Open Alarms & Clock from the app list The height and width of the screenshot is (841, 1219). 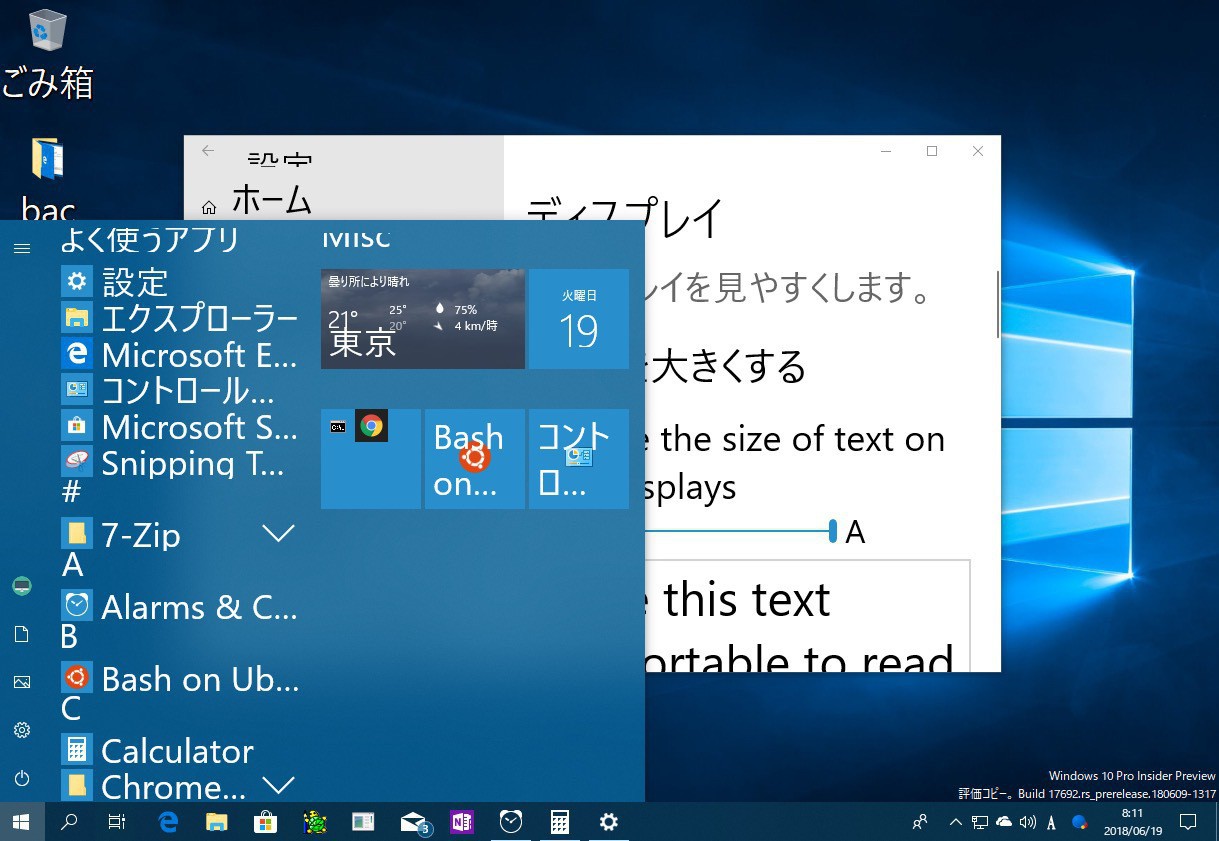pyautogui.click(x=180, y=607)
